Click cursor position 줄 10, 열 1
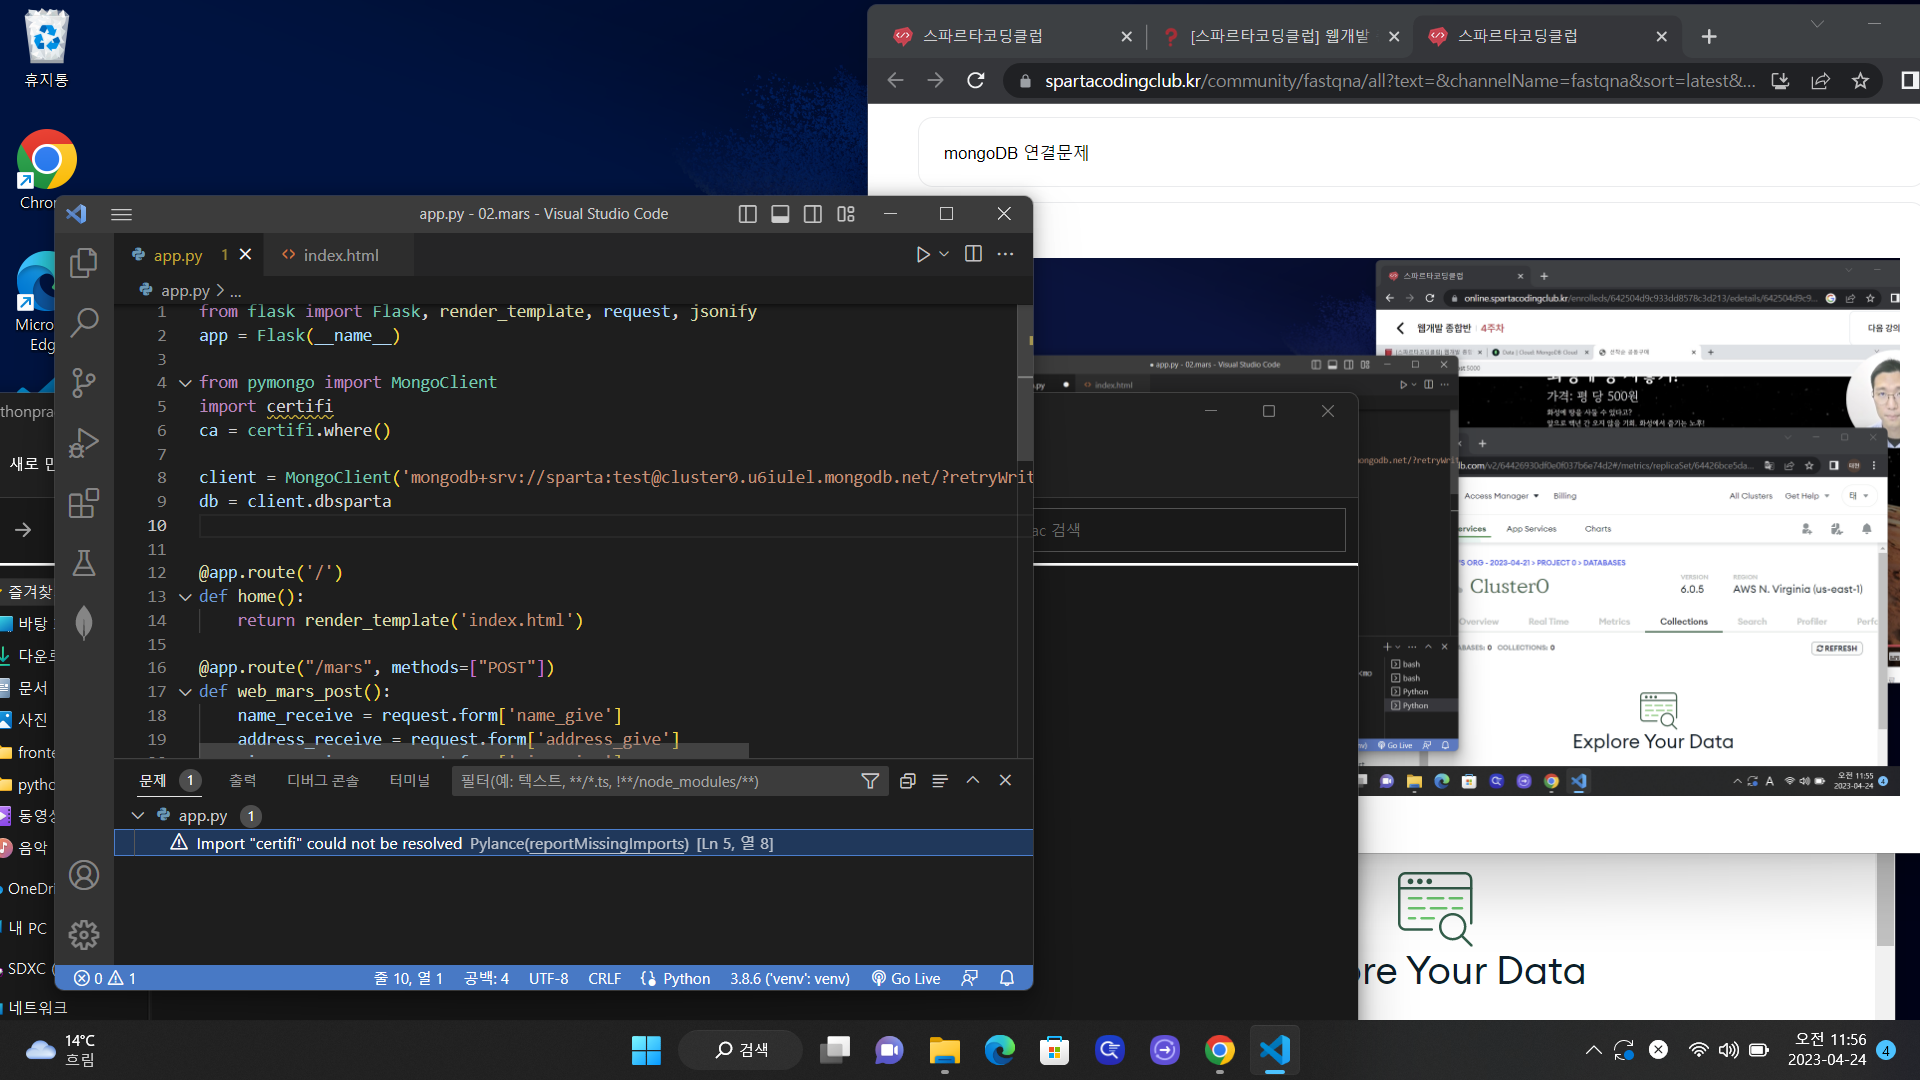This screenshot has height=1080, width=1920. 408,978
